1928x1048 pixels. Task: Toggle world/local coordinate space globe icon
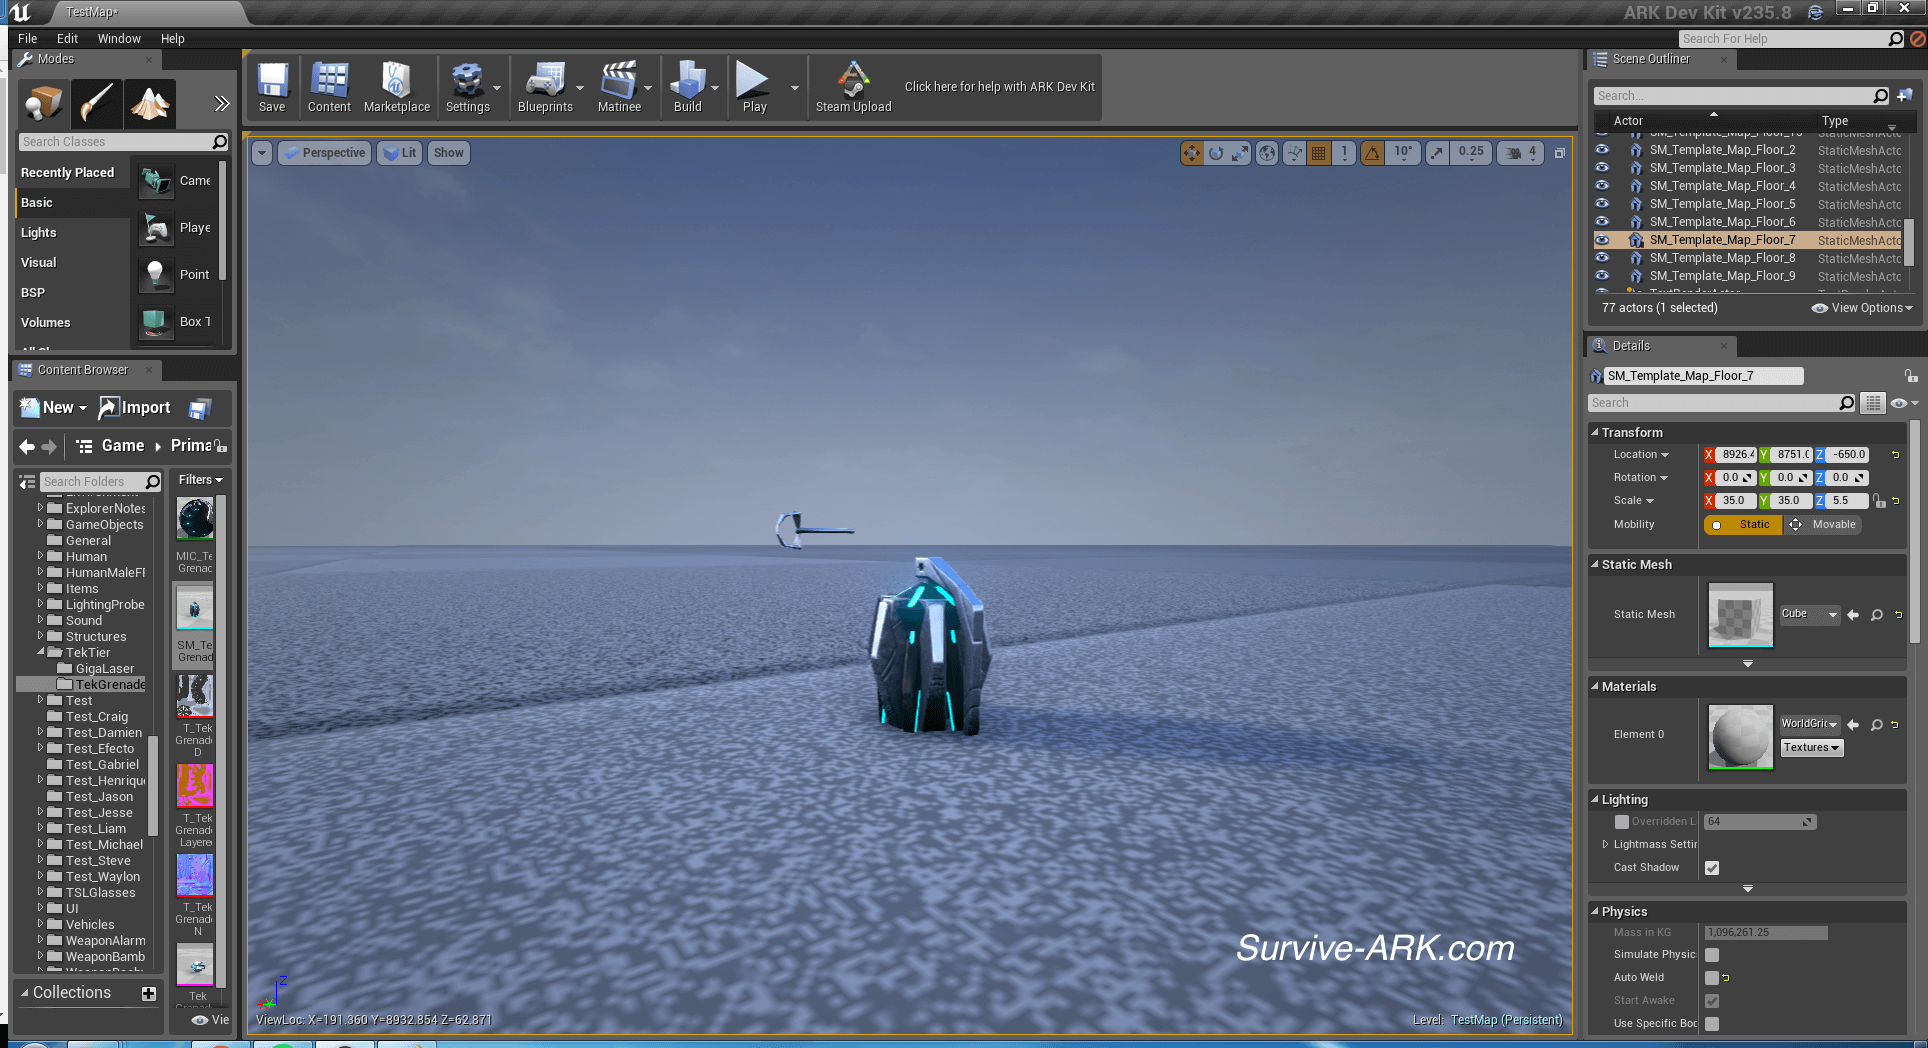1267,153
